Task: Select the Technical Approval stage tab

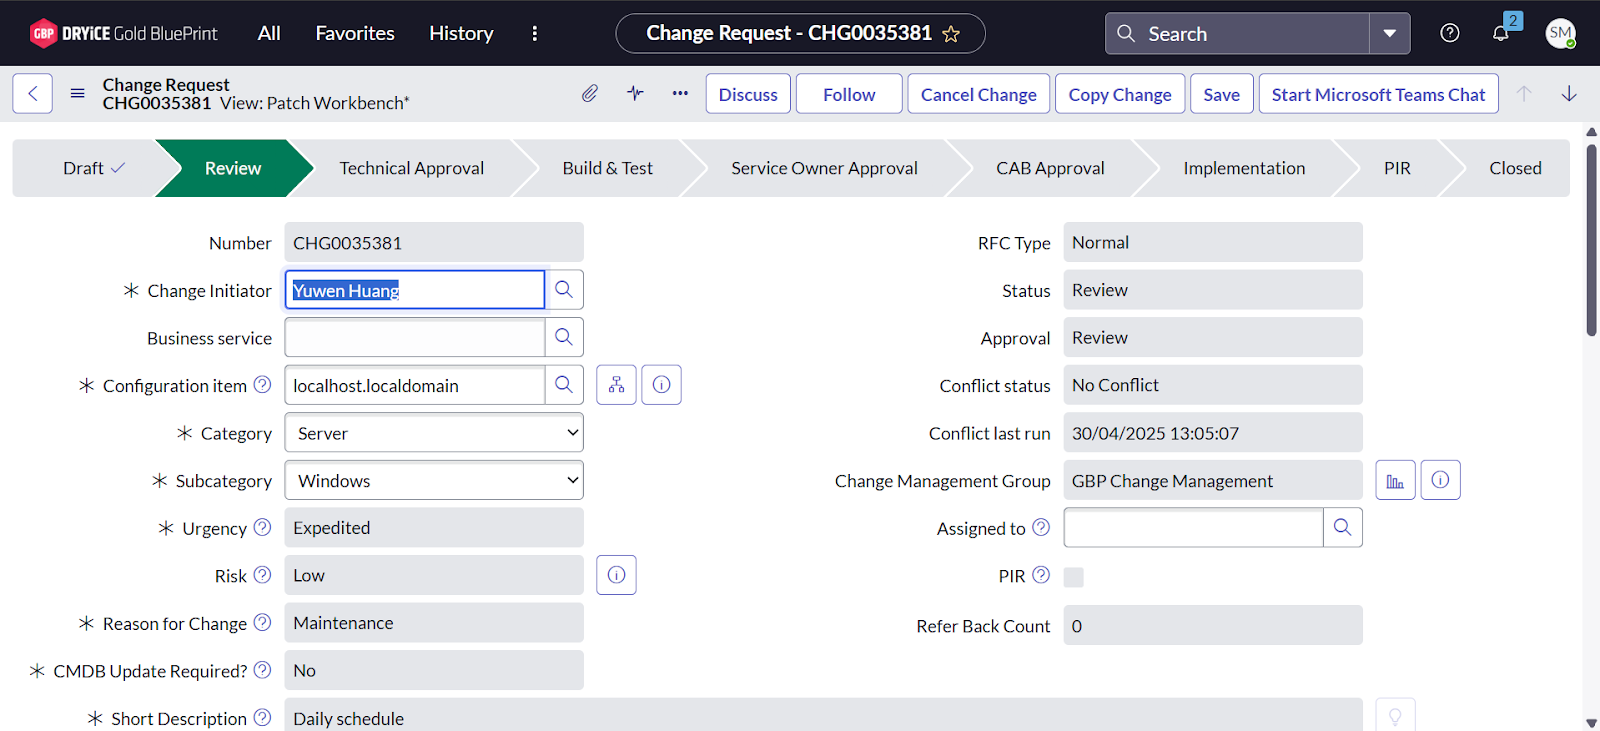Action: (411, 168)
